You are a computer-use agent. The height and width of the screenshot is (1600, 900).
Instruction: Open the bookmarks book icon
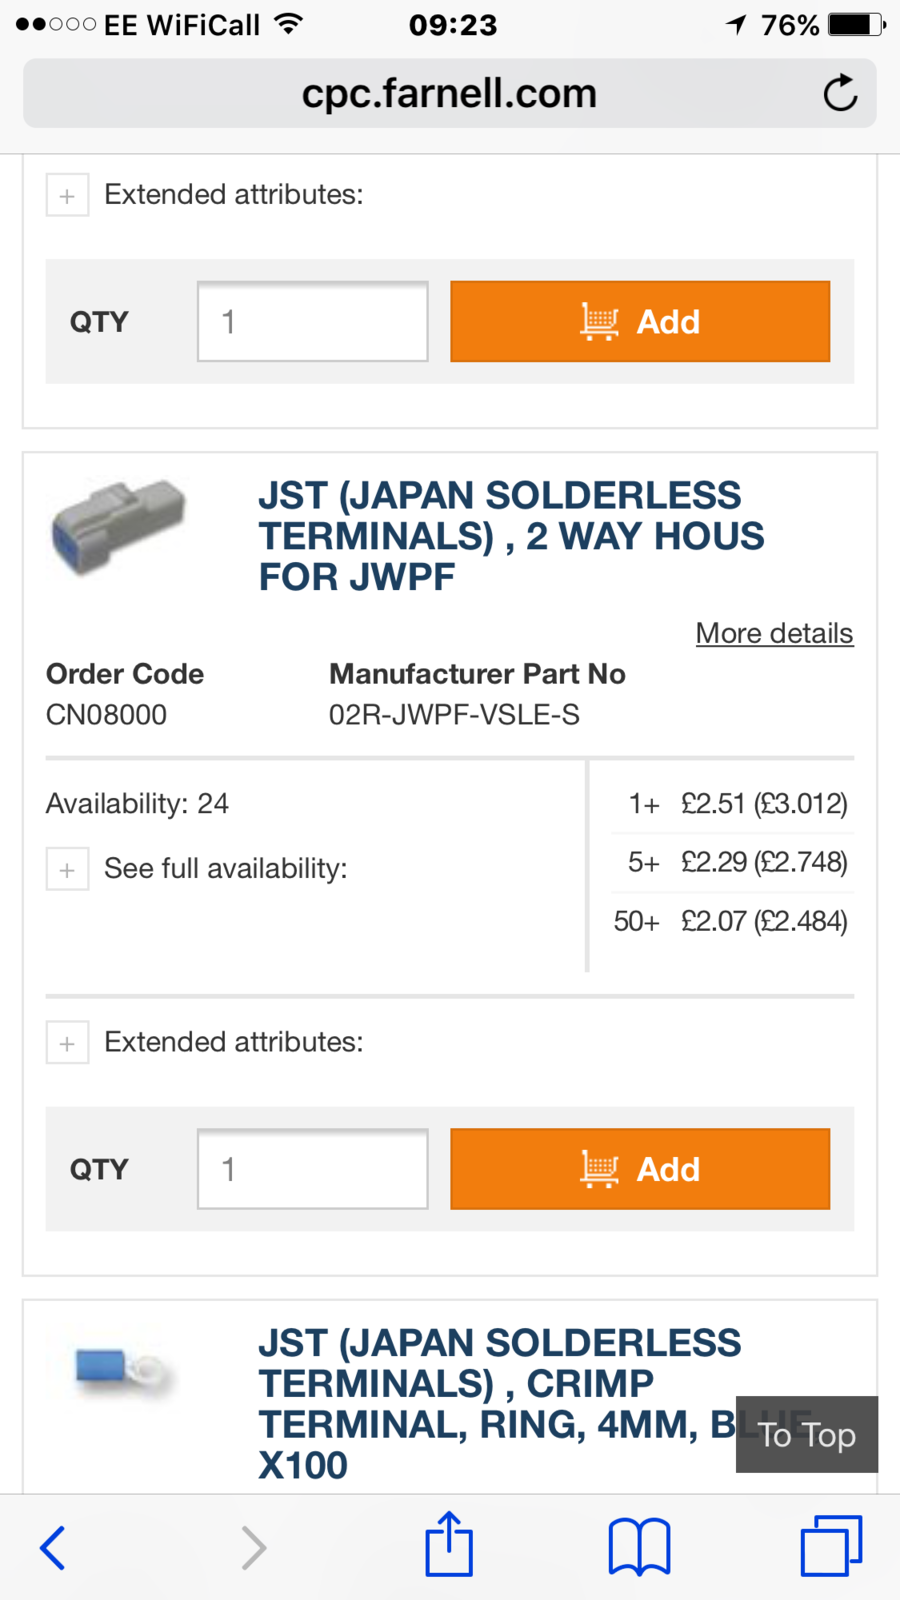click(x=639, y=1547)
